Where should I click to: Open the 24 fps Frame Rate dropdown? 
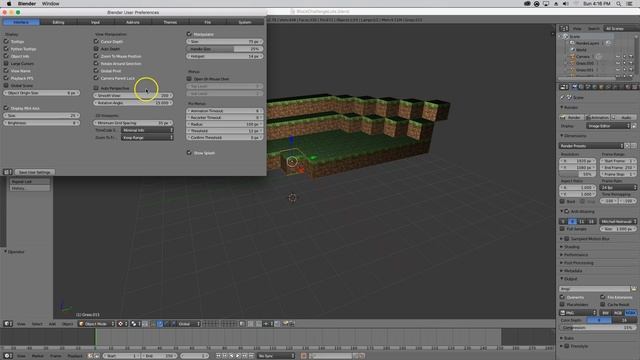click(618, 187)
